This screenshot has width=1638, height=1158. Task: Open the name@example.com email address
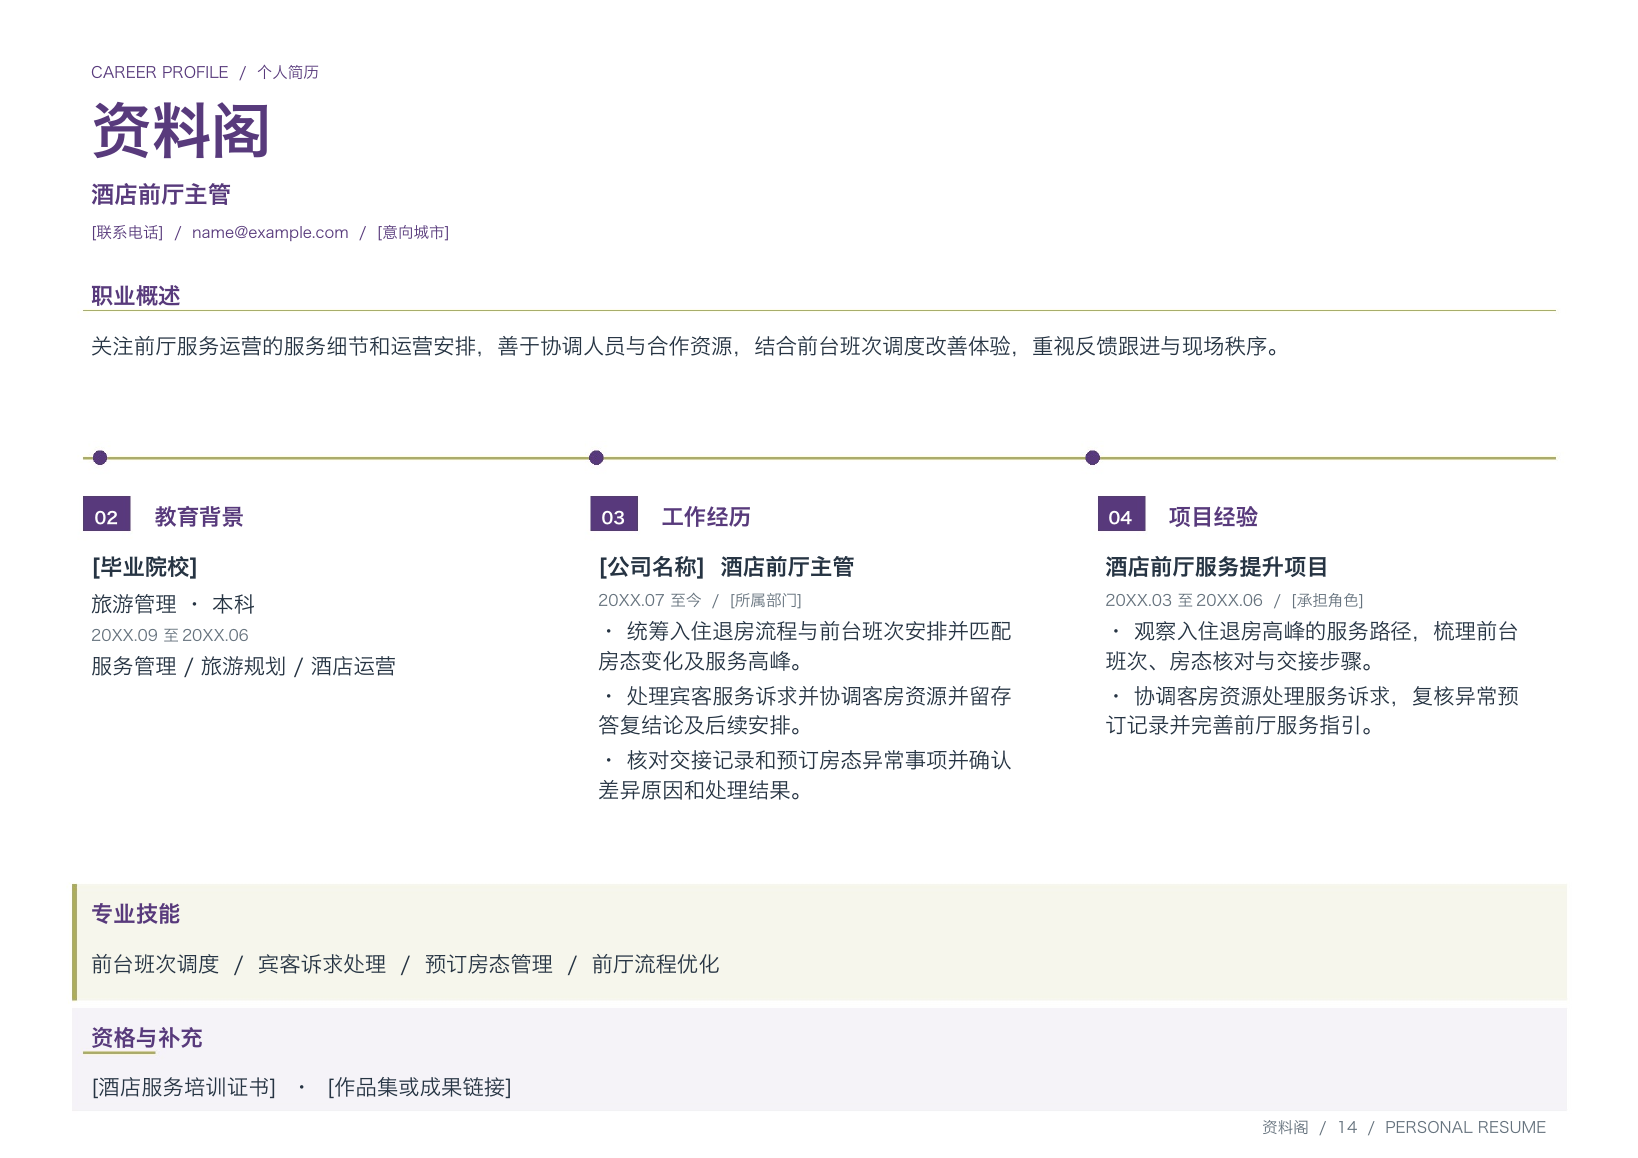270,232
